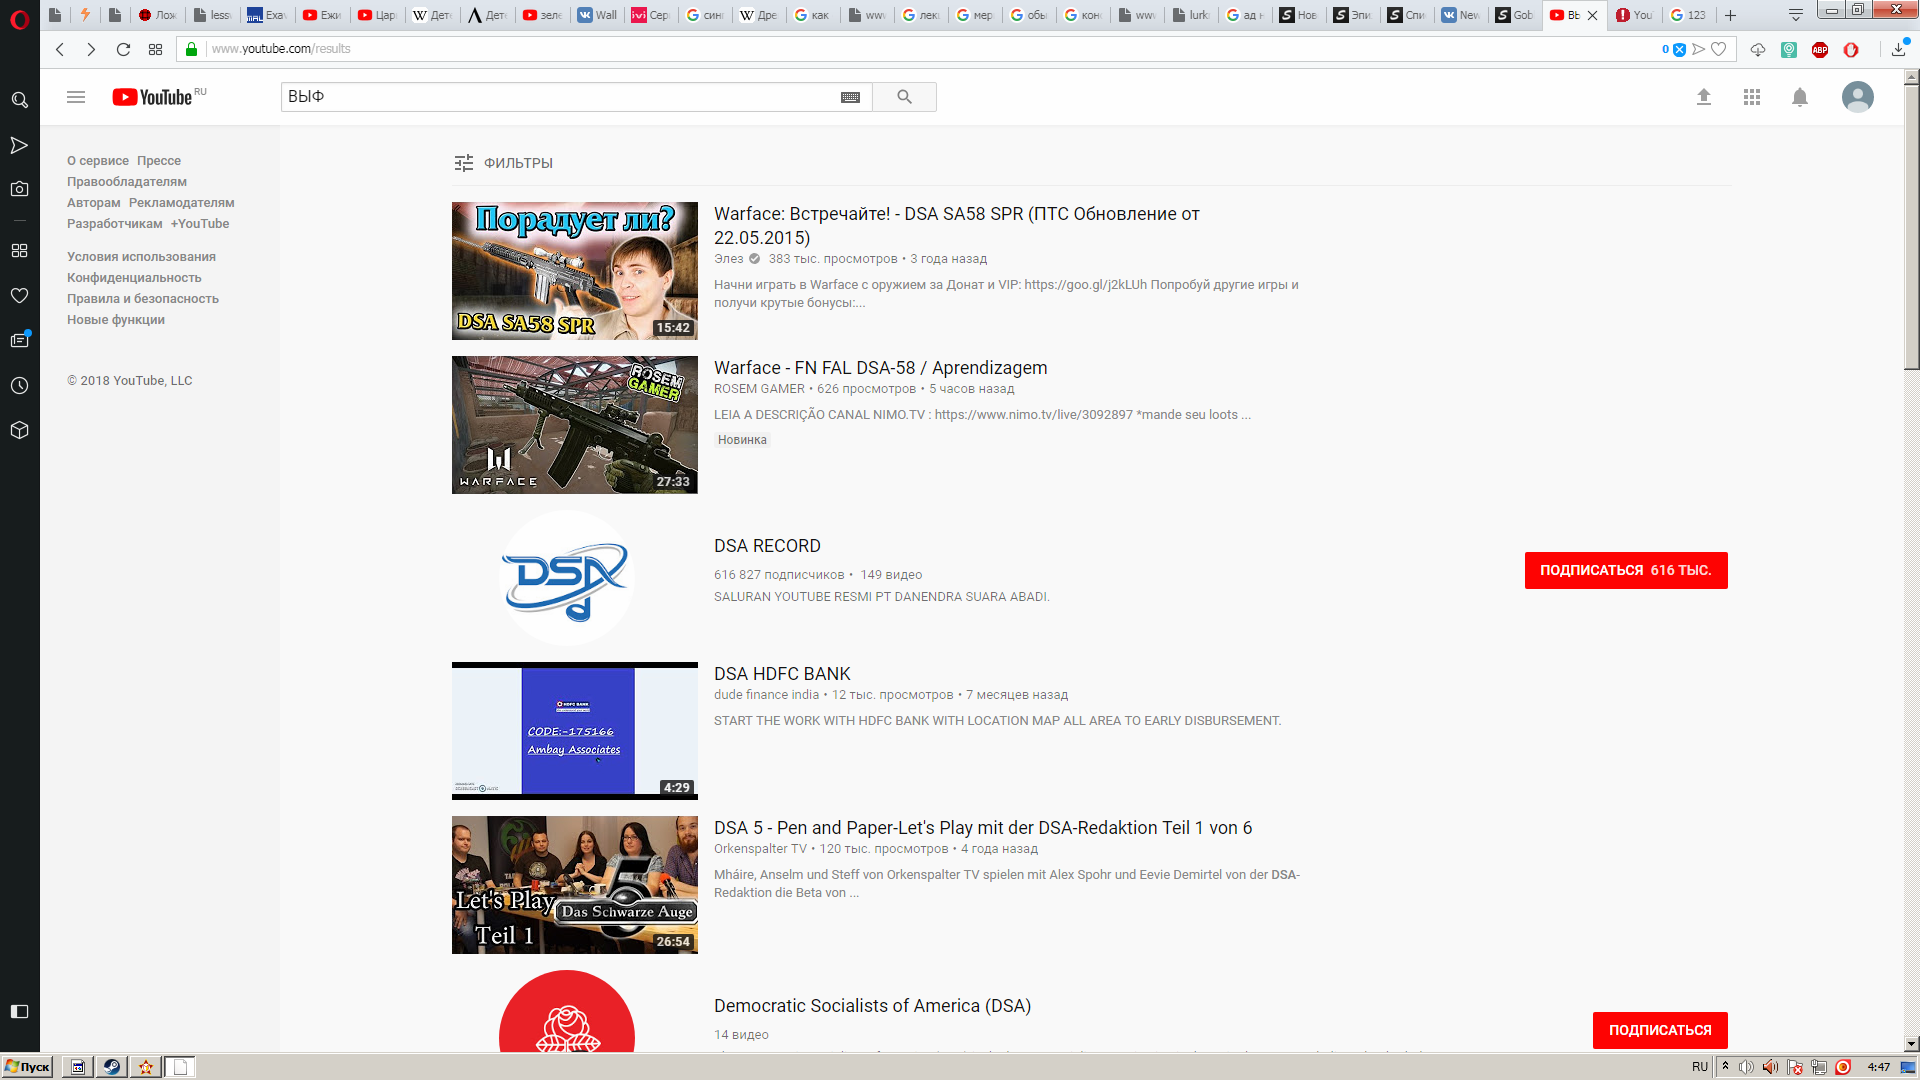Open the browser downloads arrow icon
Viewport: 1920px width, 1080px height.
point(1899,48)
